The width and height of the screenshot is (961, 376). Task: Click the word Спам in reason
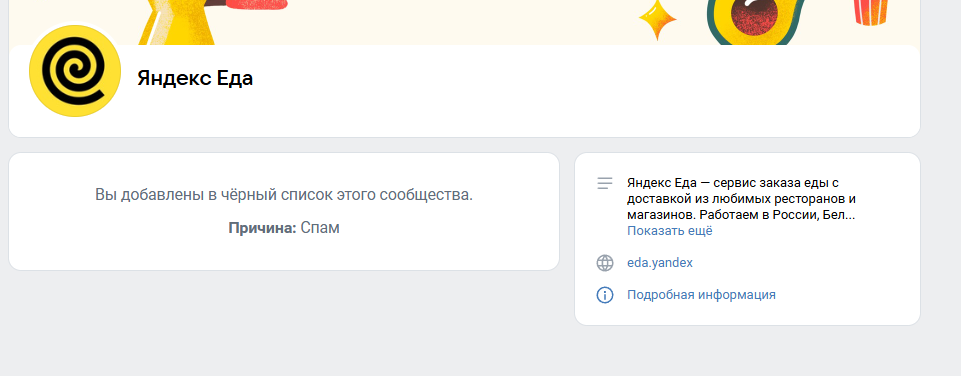[320, 228]
